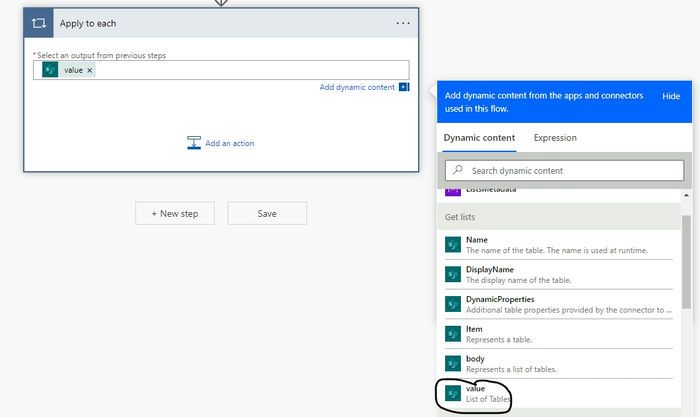Select the body dynamic content entry
700x417 pixels.
(558, 364)
